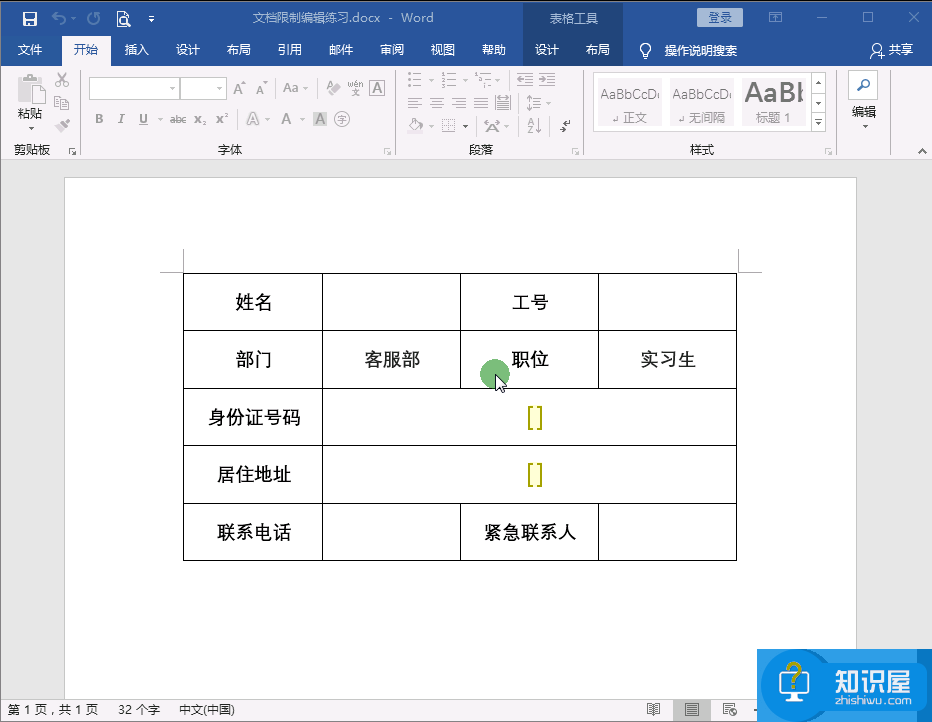Viewport: 932px width, 722px height.
Task: Click the Paste clipboard icon
Action: [x=30, y=90]
